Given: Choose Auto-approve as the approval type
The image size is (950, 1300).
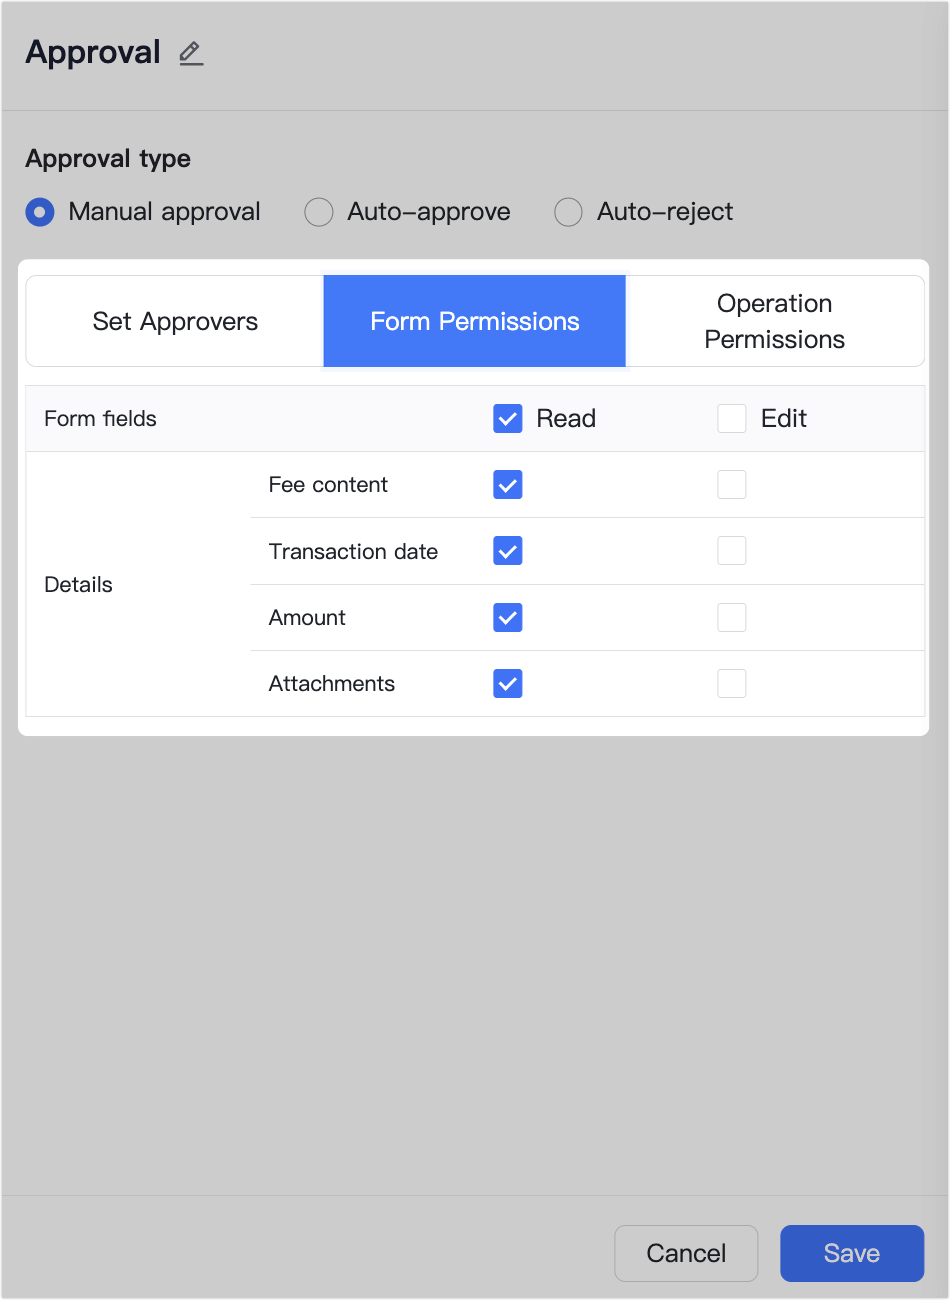Looking at the screenshot, I should [x=318, y=212].
